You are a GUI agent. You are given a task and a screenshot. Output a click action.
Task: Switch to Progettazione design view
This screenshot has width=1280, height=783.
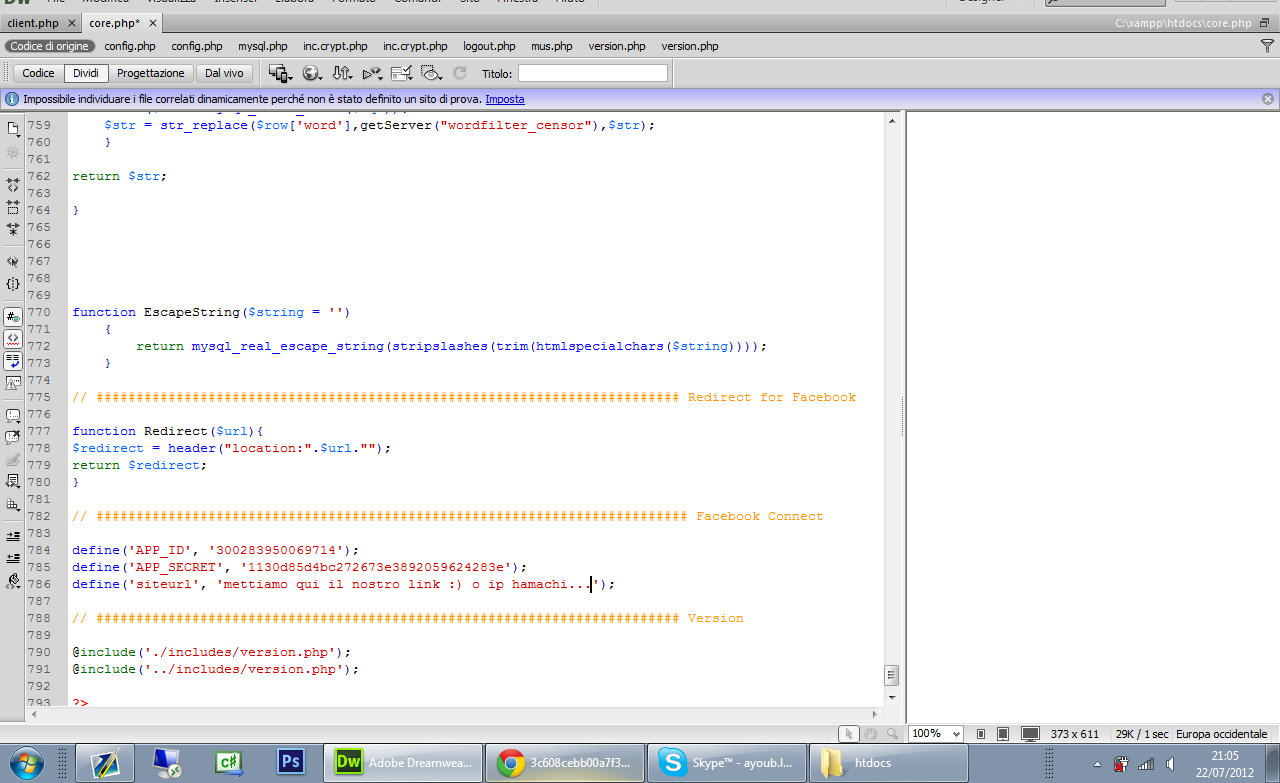click(x=151, y=73)
